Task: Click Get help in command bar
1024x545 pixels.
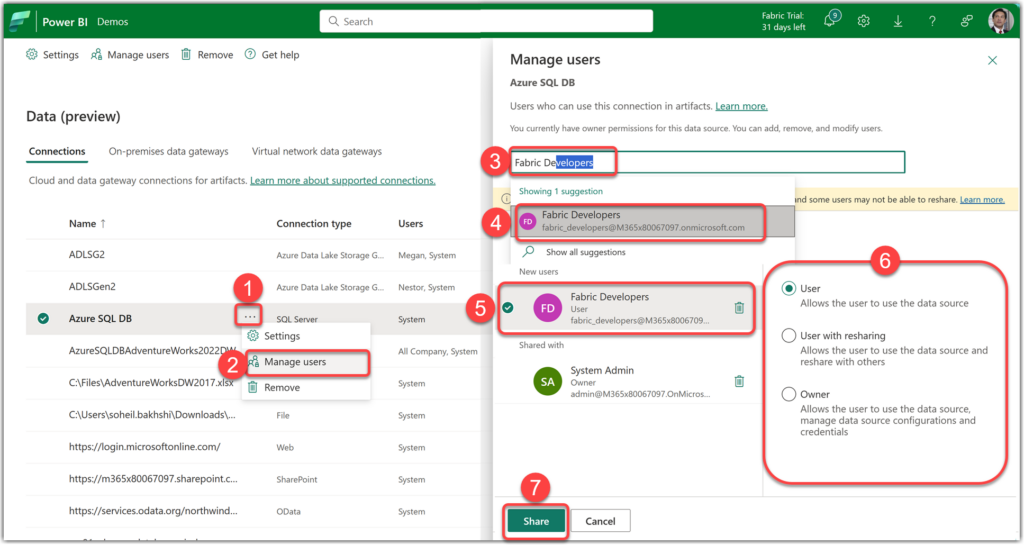Action: pos(272,55)
